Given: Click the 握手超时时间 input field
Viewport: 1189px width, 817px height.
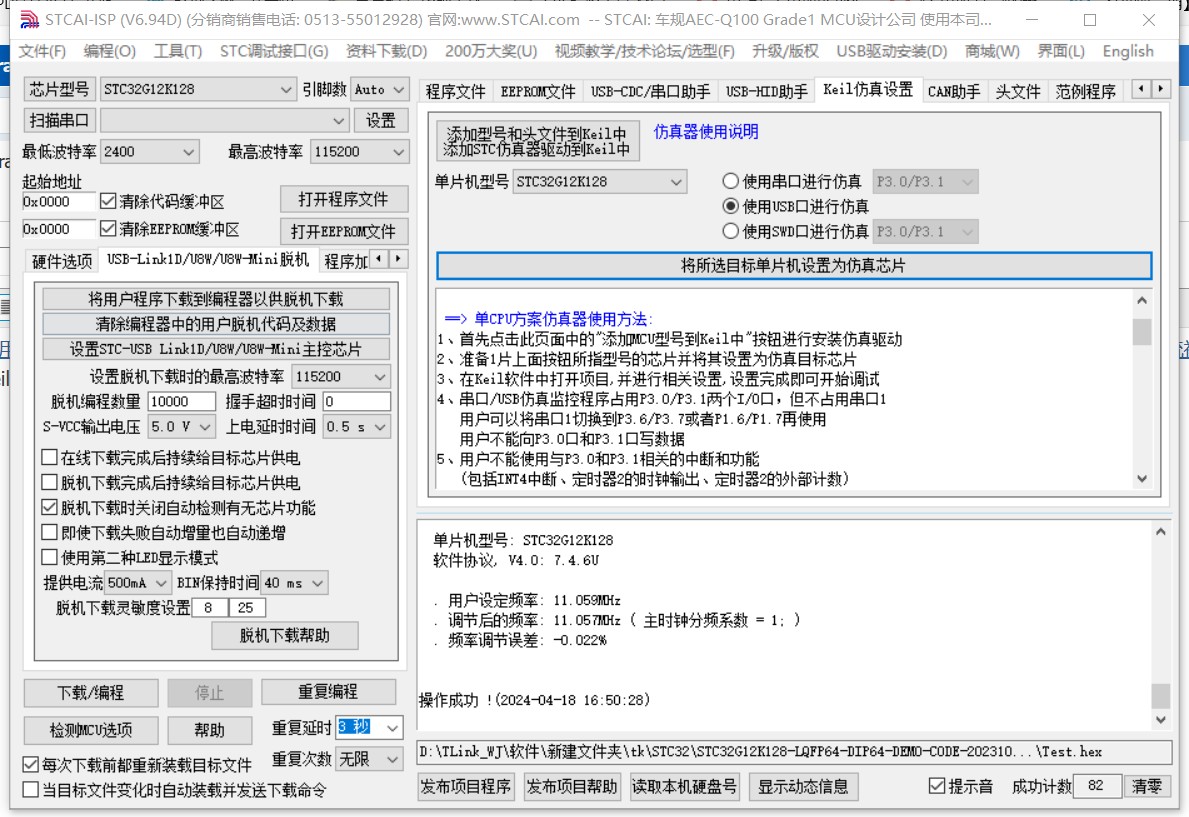Looking at the screenshot, I should click(x=356, y=401).
